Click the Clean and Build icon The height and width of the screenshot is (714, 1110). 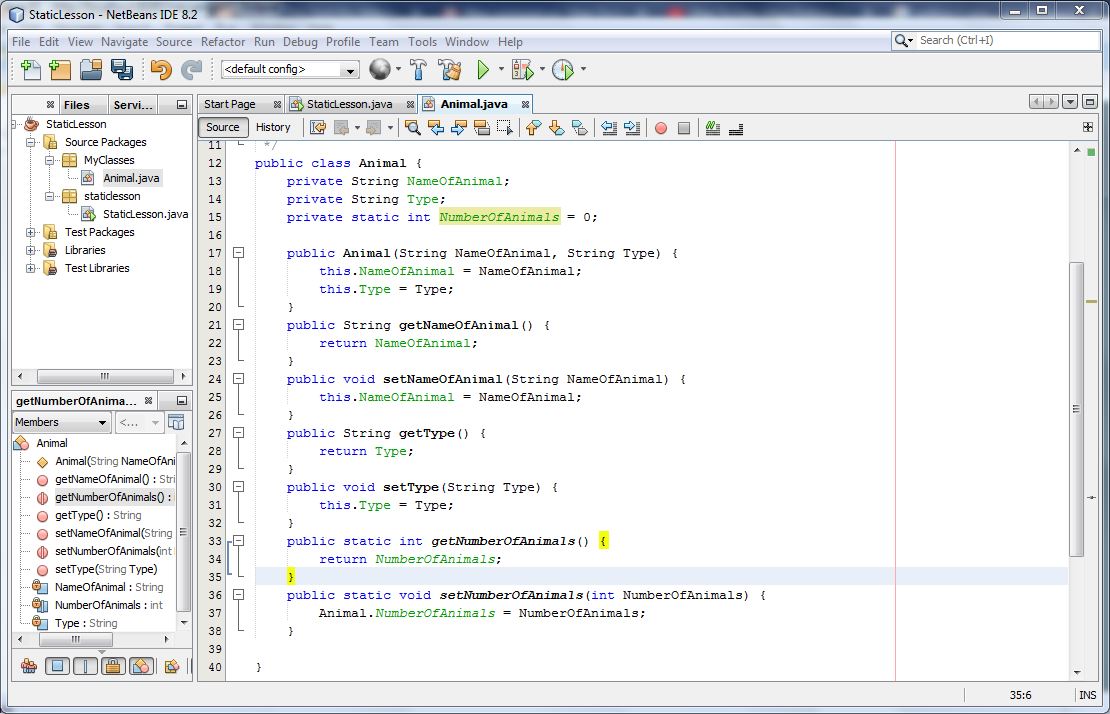pos(450,69)
